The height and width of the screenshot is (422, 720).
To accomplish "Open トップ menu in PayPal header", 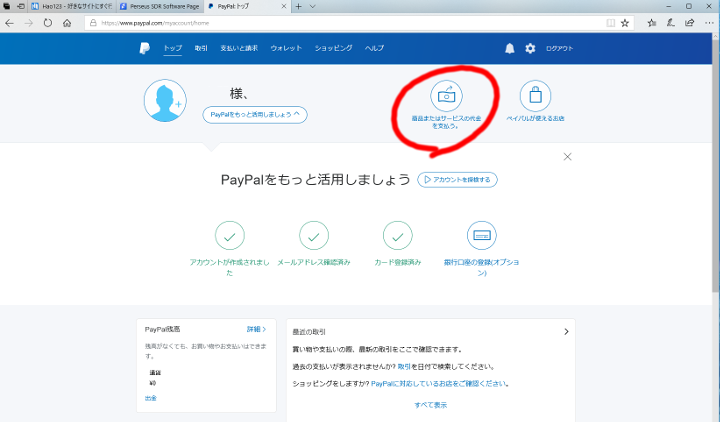I will (x=173, y=48).
